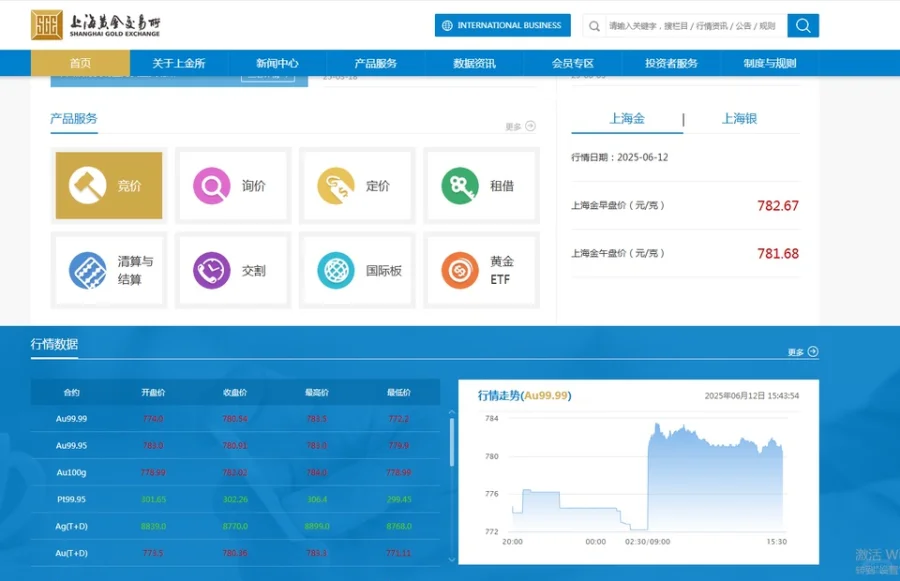Click the blue abacus icon for 清算与结算
The image size is (900, 581).
(x=87, y=270)
